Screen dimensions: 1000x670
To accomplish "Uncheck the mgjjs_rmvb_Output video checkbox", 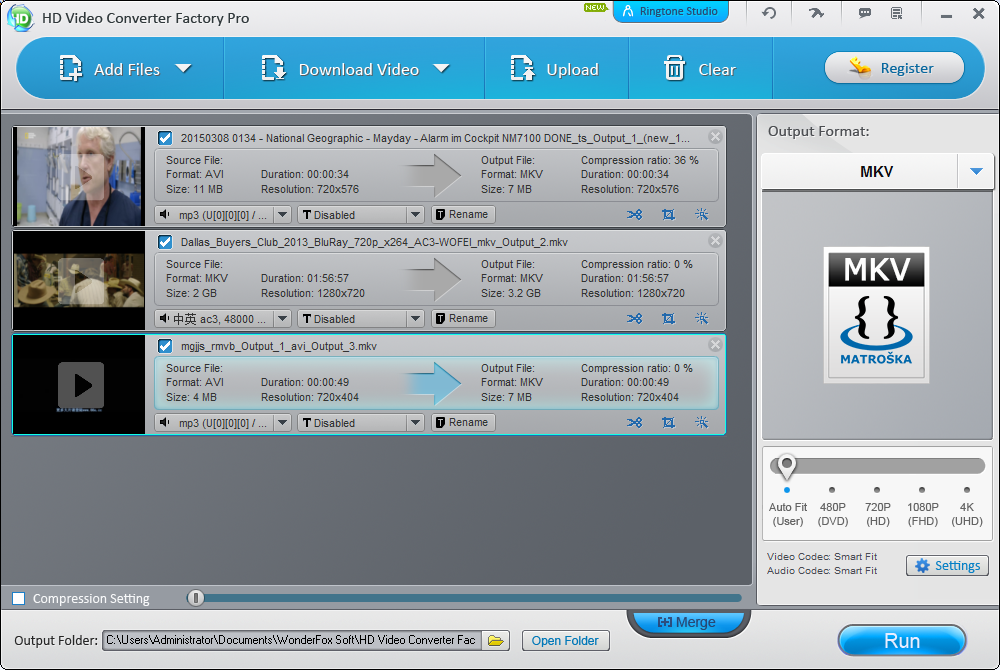I will (x=165, y=346).
